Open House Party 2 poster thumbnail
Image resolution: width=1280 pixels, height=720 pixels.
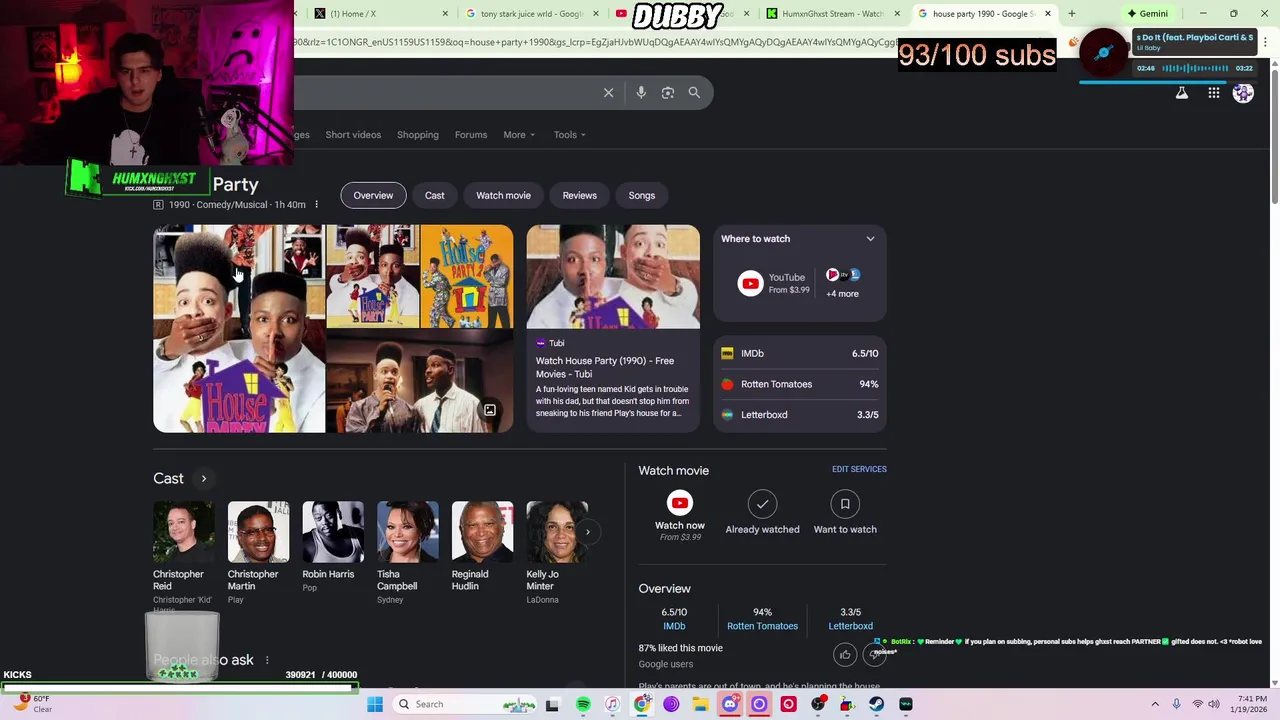pyautogui.click(x=467, y=276)
